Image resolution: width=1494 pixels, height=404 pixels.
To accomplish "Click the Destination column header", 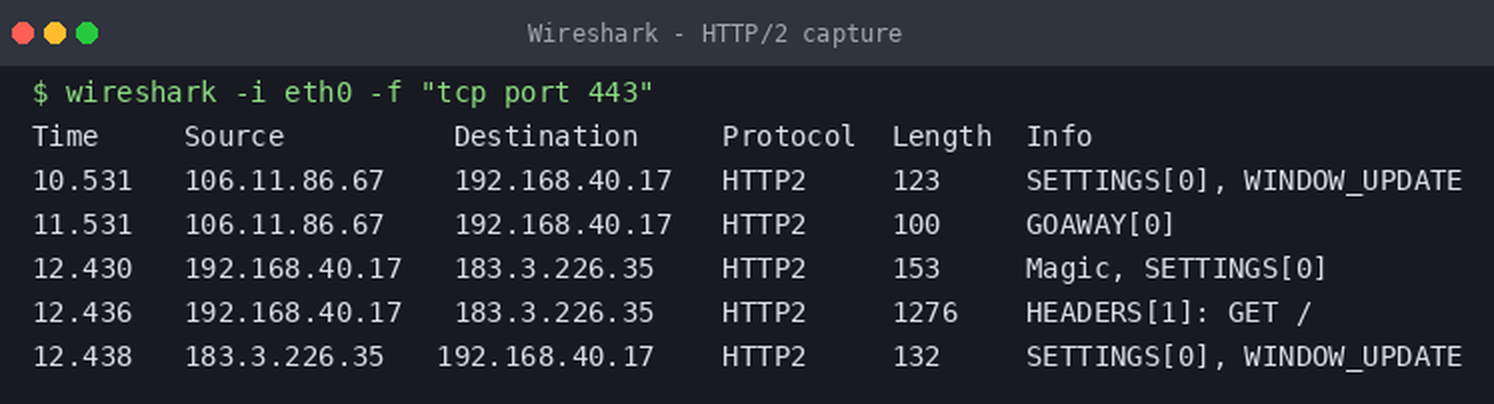I will (x=546, y=136).
